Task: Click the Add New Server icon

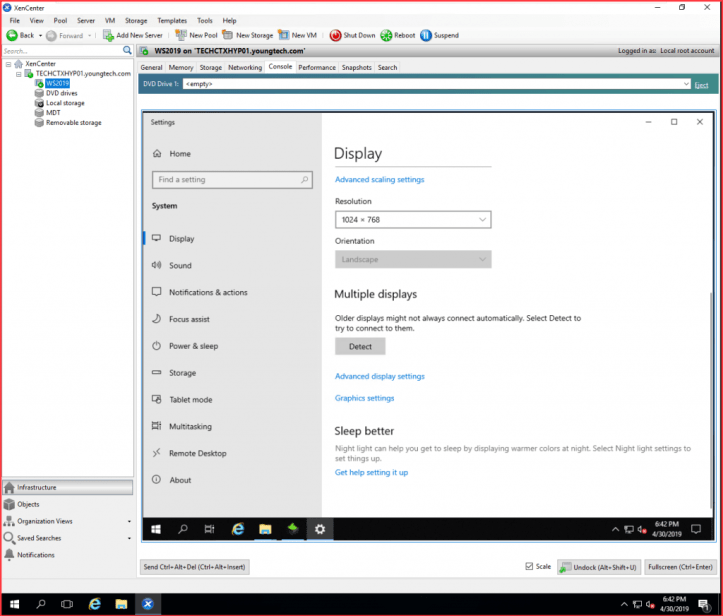Action: click(108, 36)
